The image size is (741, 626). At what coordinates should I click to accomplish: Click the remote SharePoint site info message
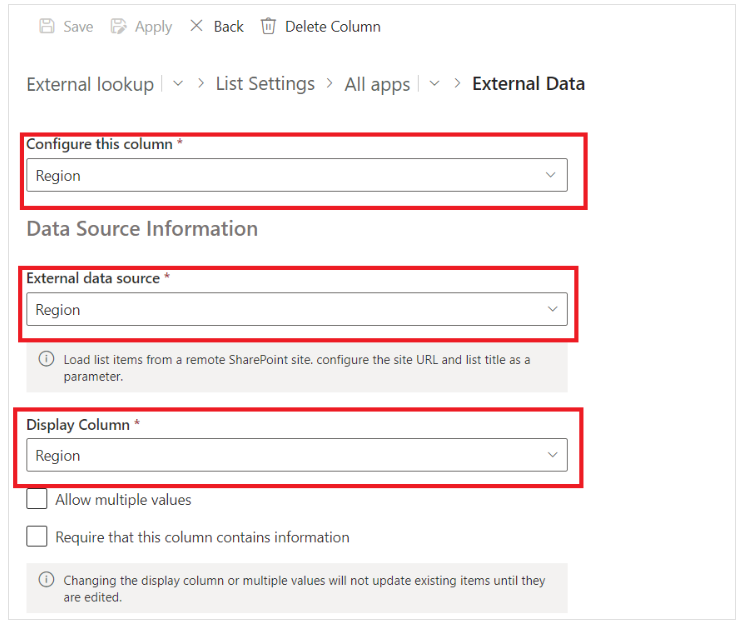click(x=297, y=368)
